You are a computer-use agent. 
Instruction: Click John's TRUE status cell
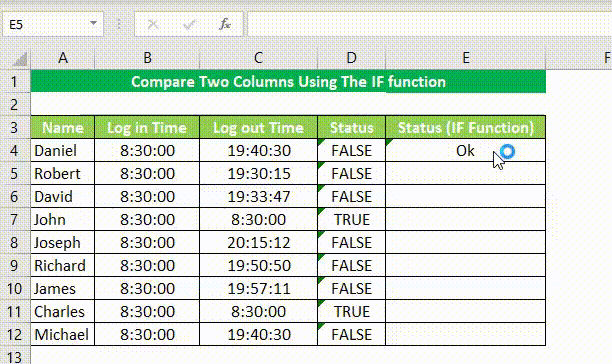click(x=352, y=219)
